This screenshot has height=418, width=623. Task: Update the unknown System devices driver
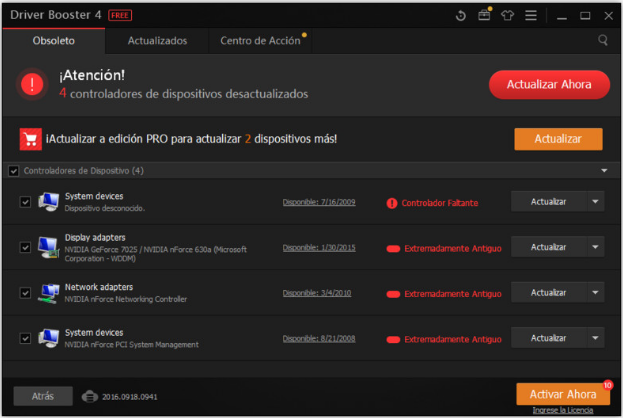549,201
